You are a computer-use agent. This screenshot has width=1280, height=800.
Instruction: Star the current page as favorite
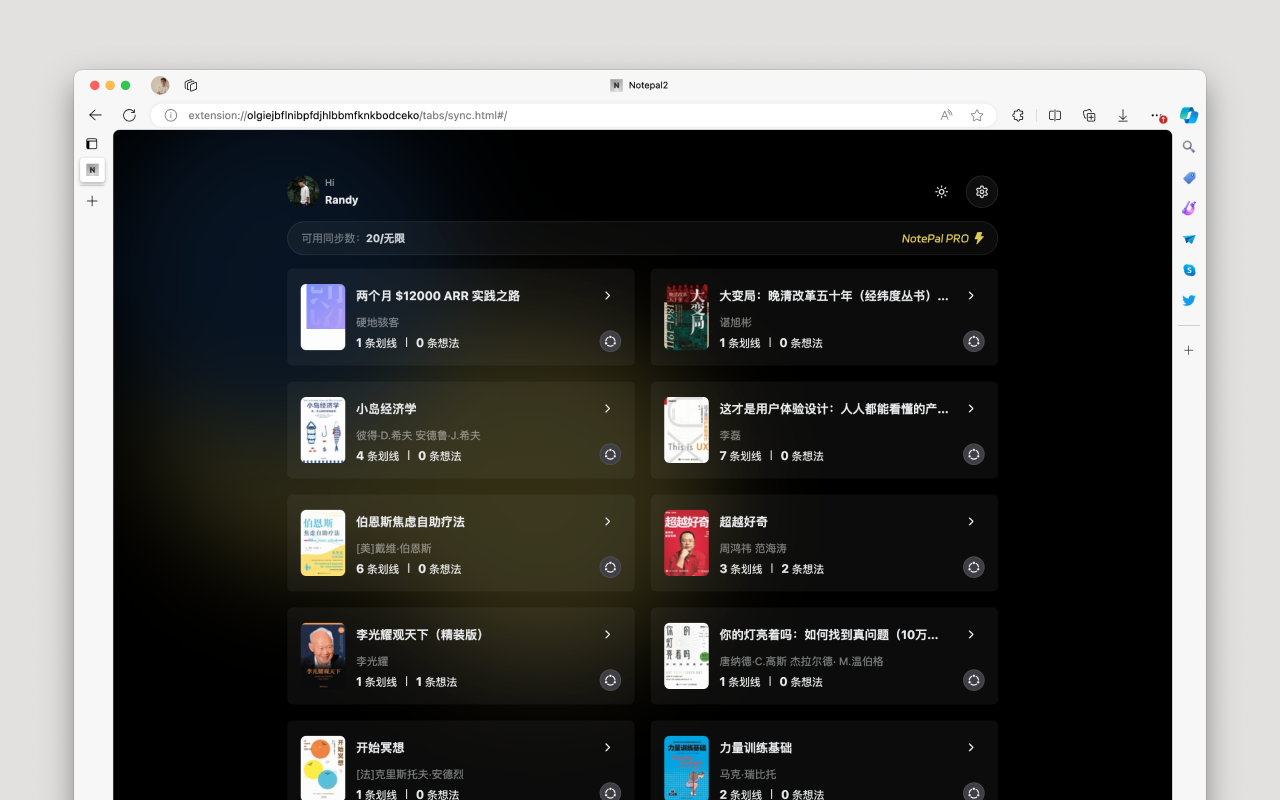tap(977, 115)
